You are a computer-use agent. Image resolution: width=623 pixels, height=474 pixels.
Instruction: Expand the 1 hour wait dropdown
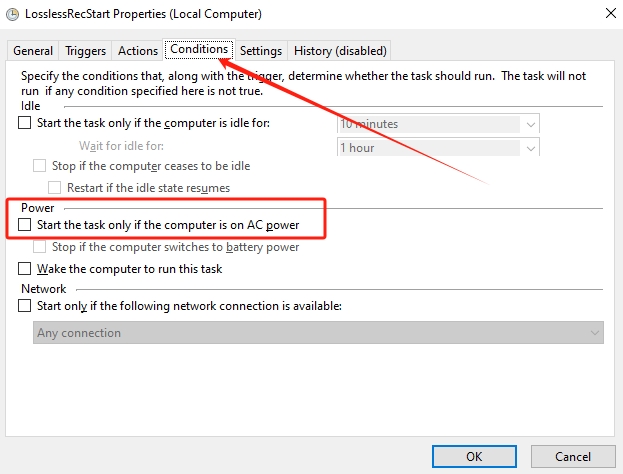point(438,147)
